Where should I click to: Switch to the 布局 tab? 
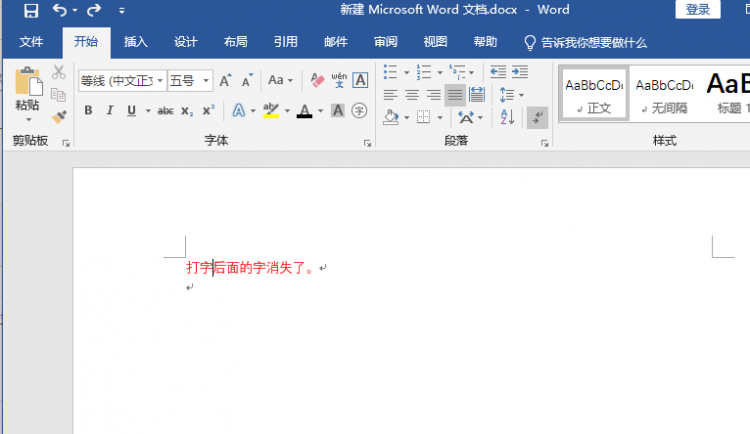click(235, 42)
